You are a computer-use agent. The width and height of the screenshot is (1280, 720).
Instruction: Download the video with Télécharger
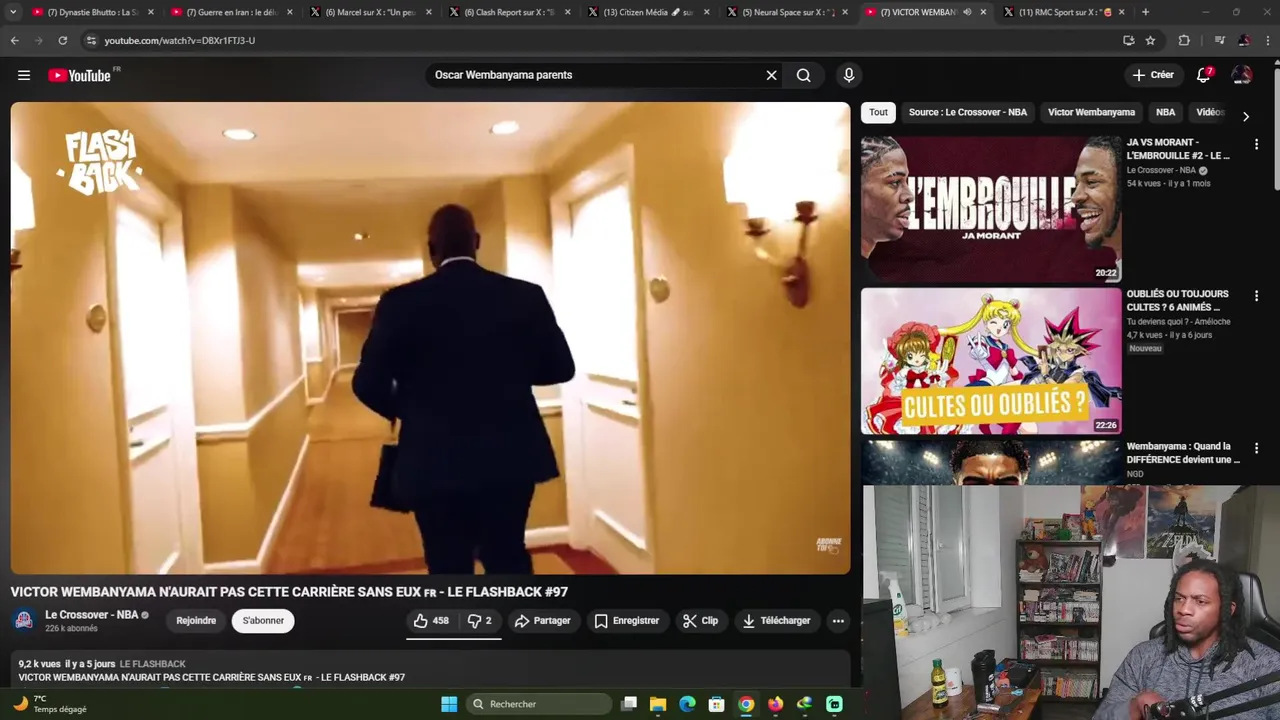coord(776,621)
